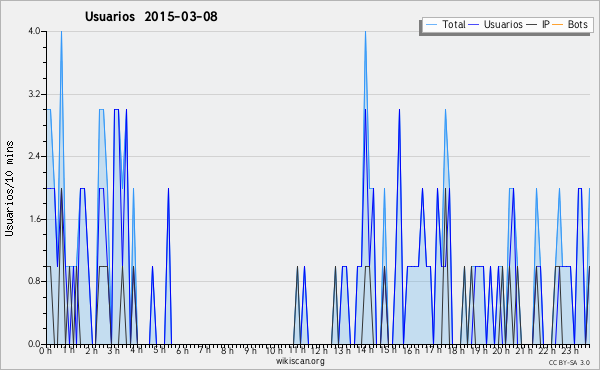Click the wikiscan.org label below the chart

300,361
